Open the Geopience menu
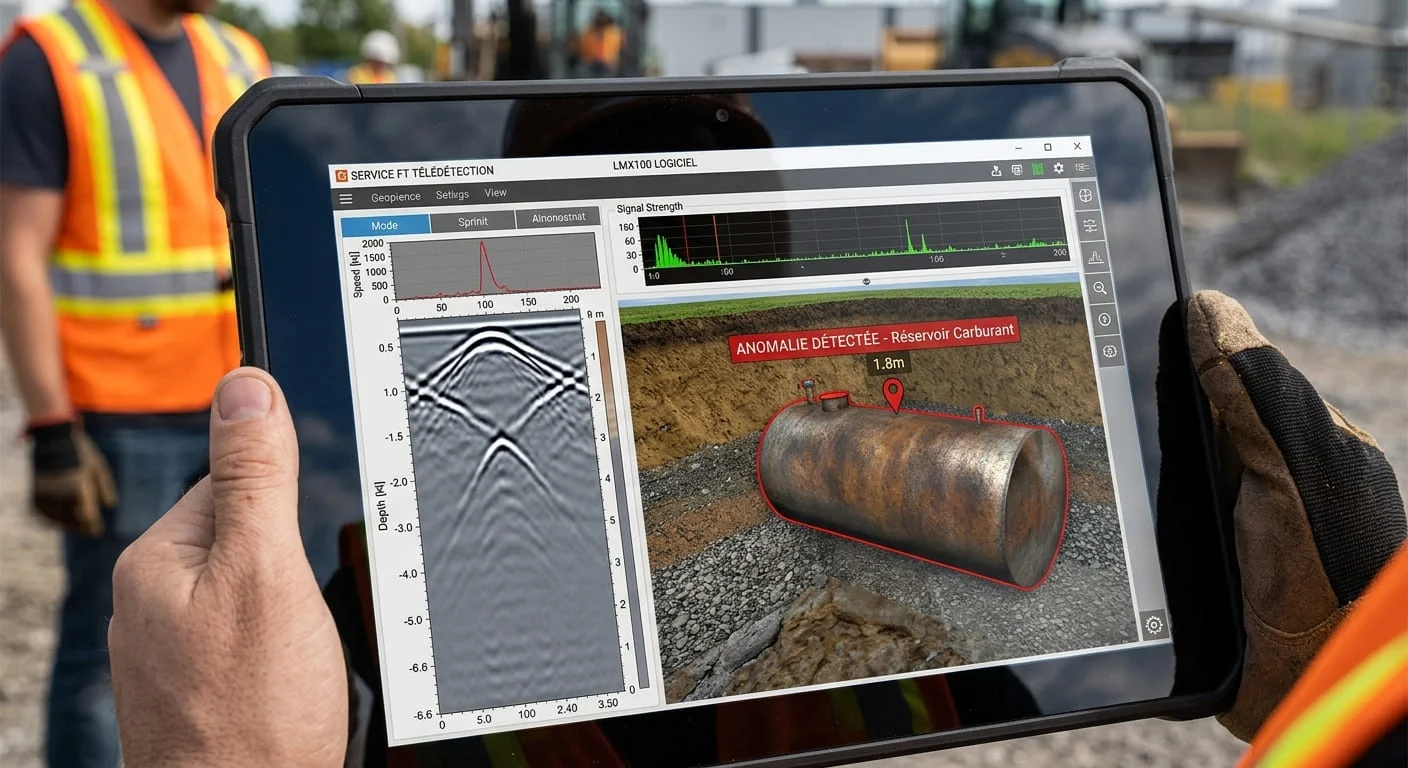The height and width of the screenshot is (768, 1408). 396,197
